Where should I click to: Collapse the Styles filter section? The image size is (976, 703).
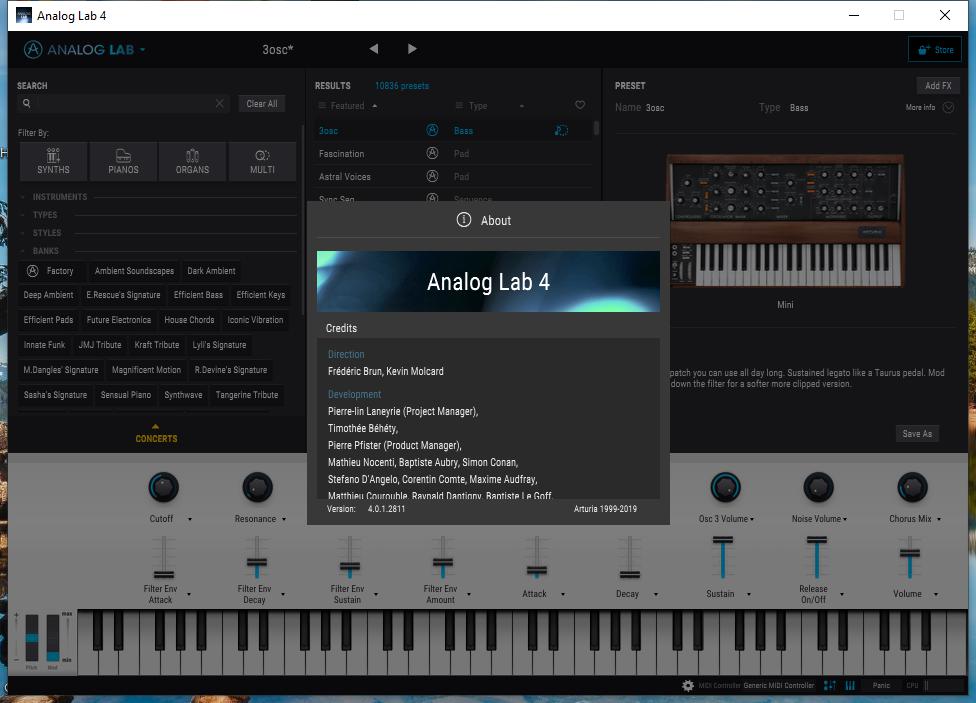pyautogui.click(x=23, y=233)
